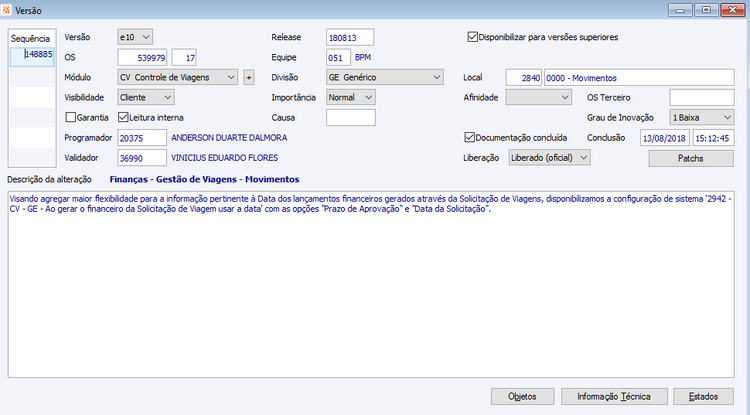Click inside the description text area
Image resolution: width=750 pixels, height=415 pixels.
coord(371,284)
